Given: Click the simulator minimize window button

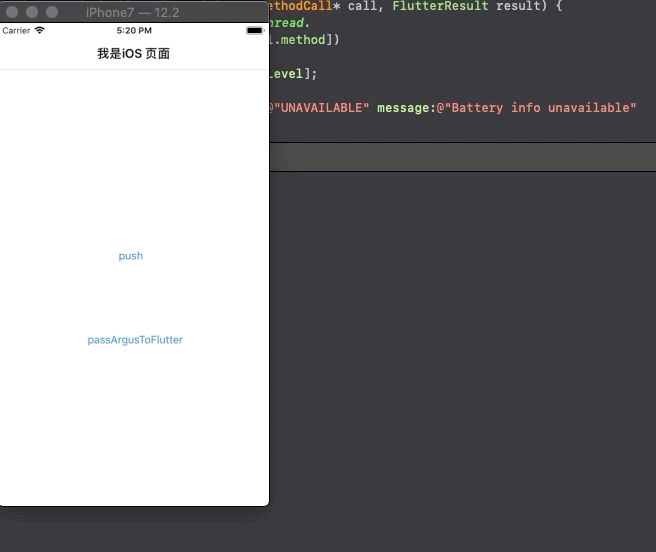Looking at the screenshot, I should [x=32, y=12].
